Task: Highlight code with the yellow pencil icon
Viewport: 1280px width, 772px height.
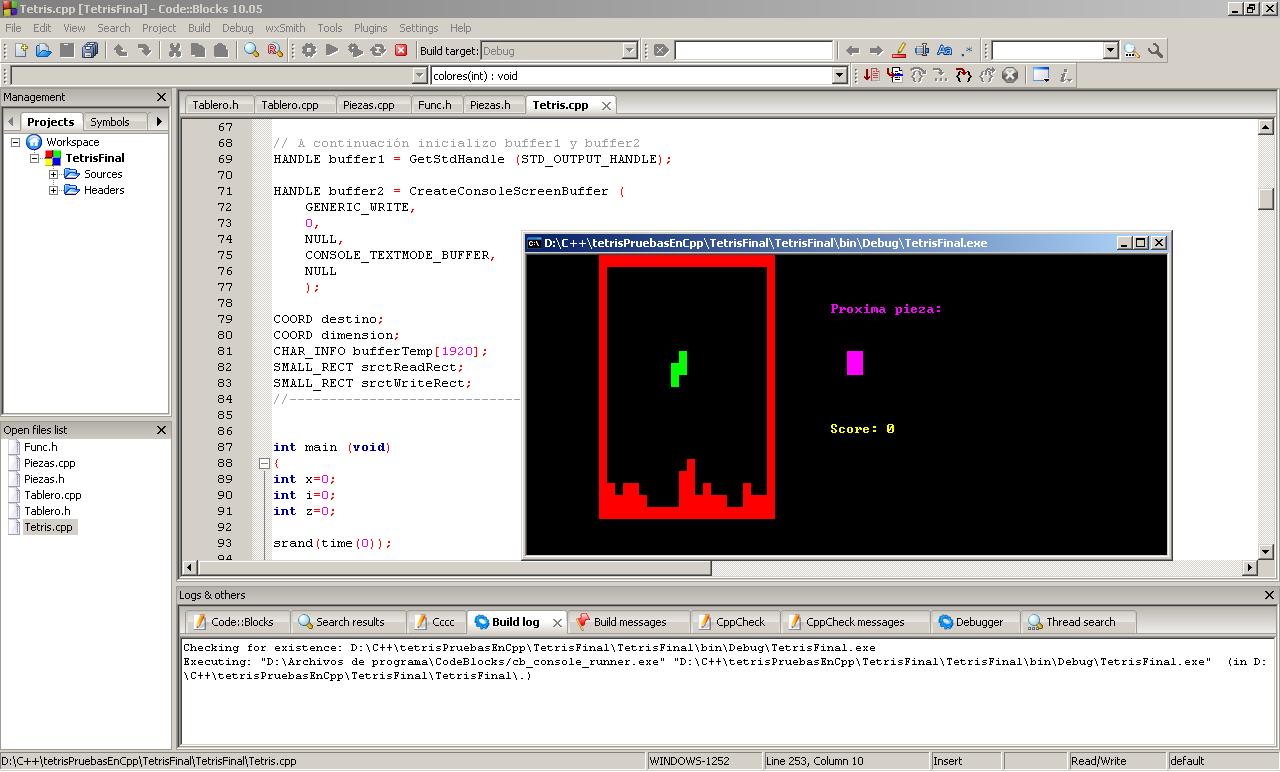Action: pyautogui.click(x=899, y=50)
